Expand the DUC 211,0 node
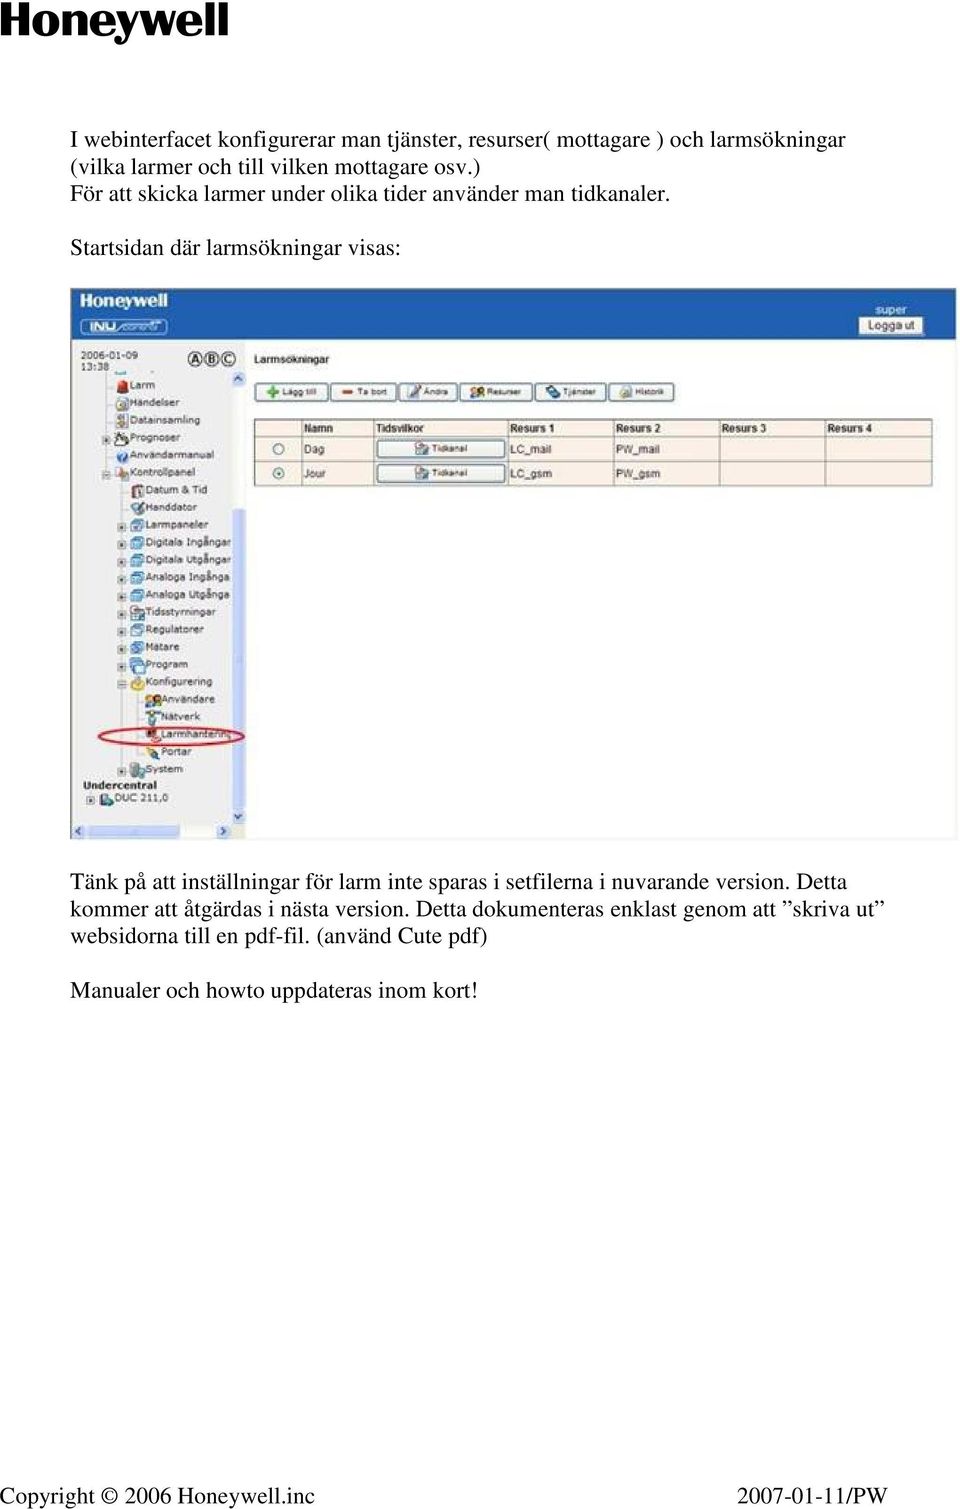 (x=90, y=800)
